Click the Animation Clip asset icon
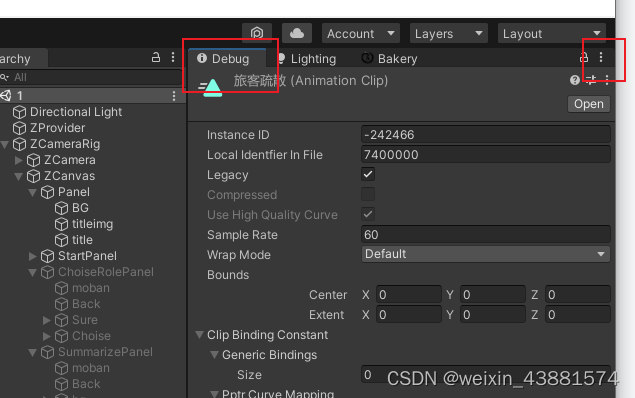The width and height of the screenshot is (635, 398). (x=211, y=87)
